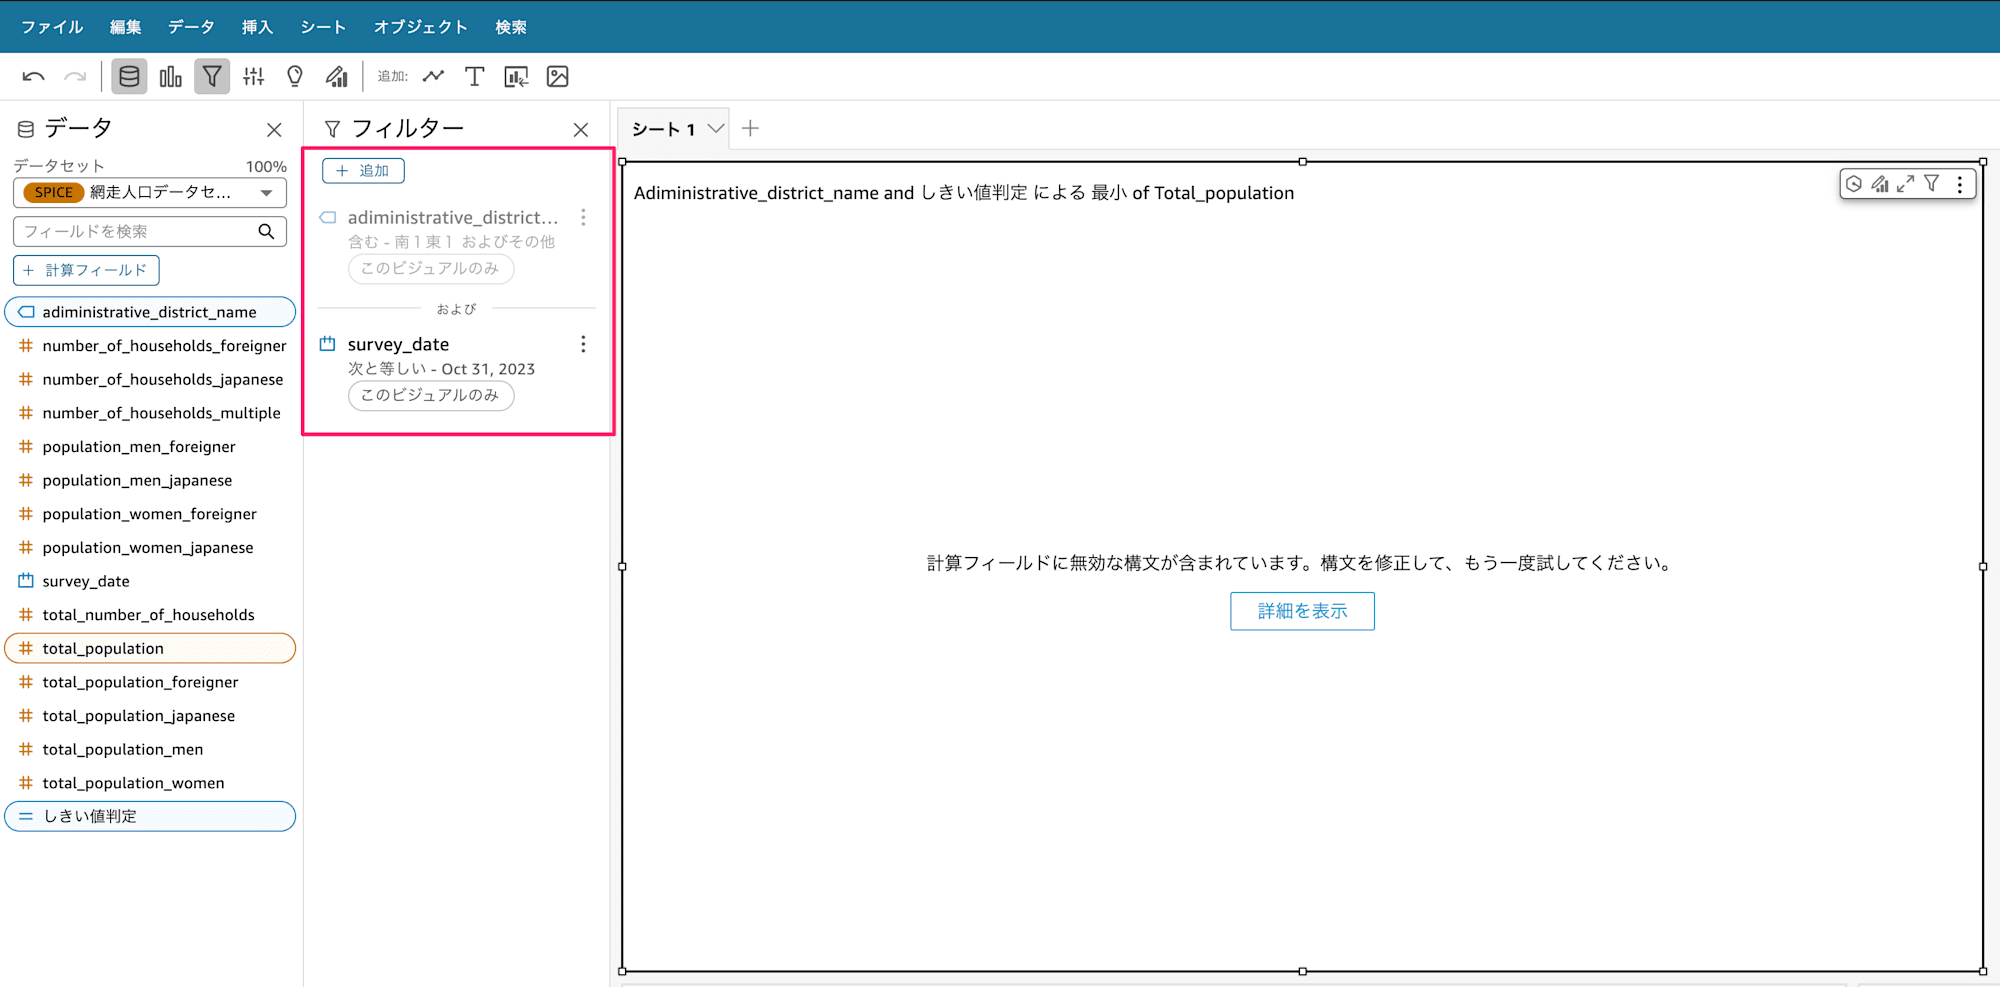Select the シート 1 tab
The width and height of the screenshot is (2000, 987).
pos(663,129)
